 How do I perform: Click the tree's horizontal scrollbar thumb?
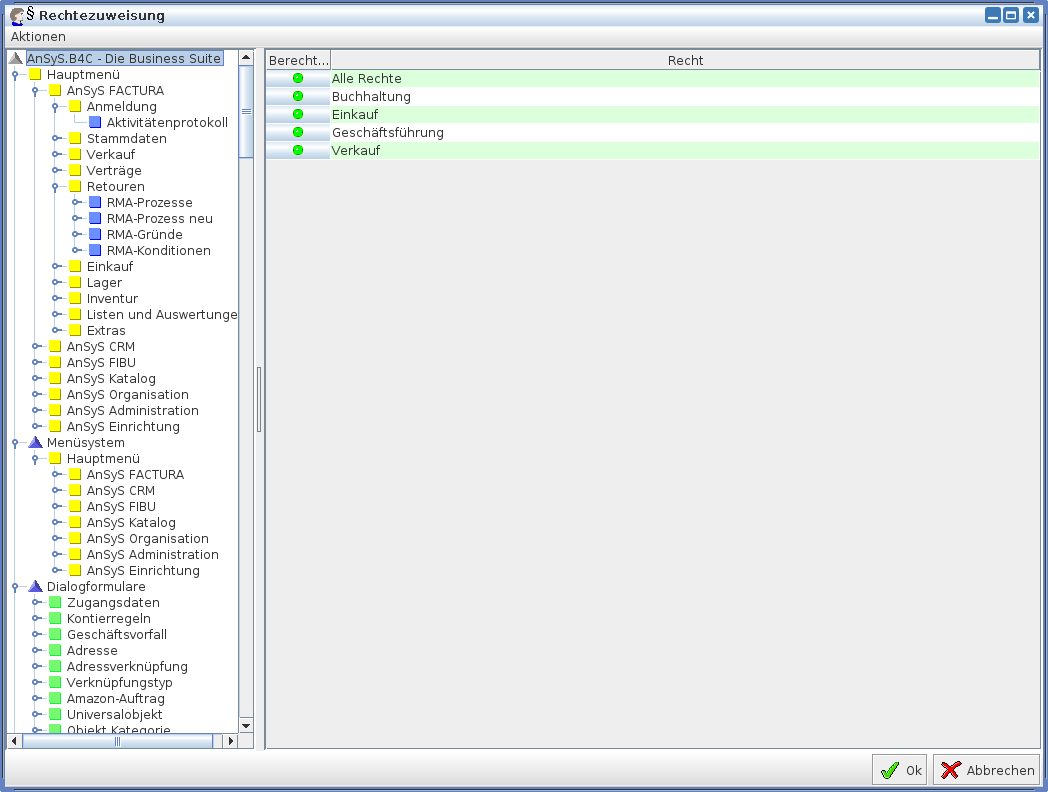(x=117, y=741)
